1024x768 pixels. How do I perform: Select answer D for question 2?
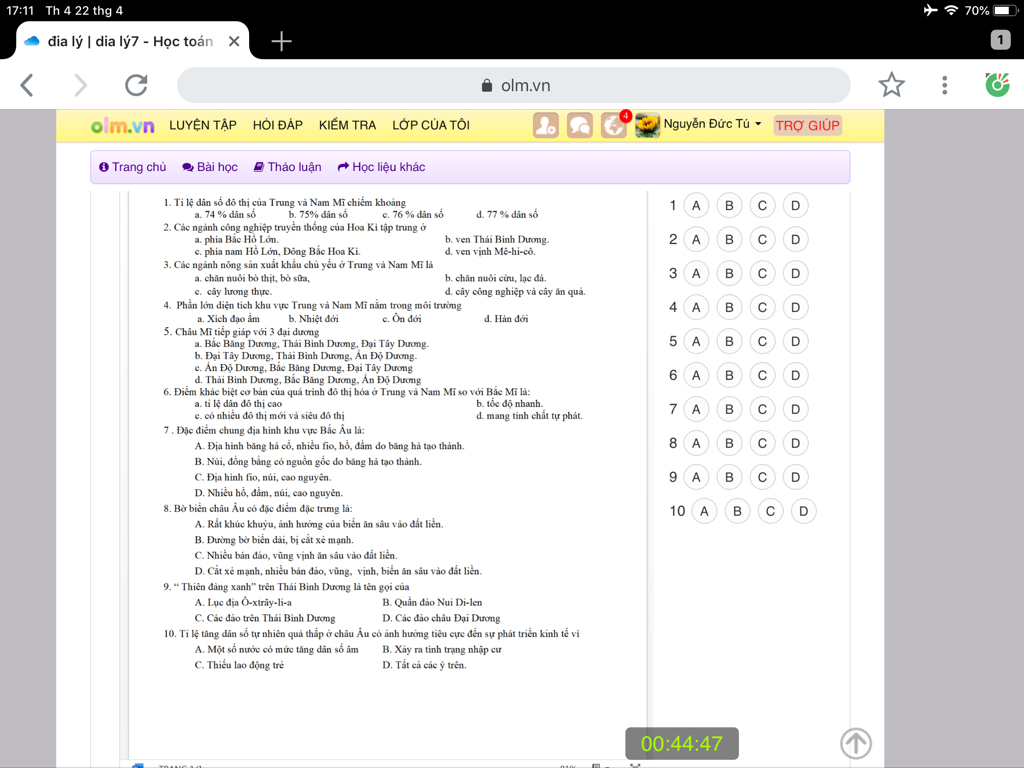click(x=795, y=240)
